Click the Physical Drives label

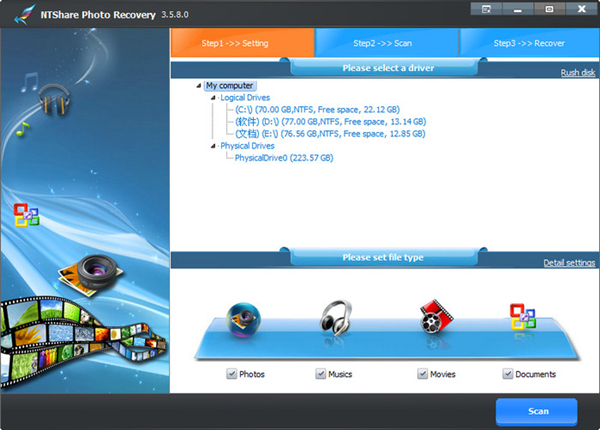(247, 146)
